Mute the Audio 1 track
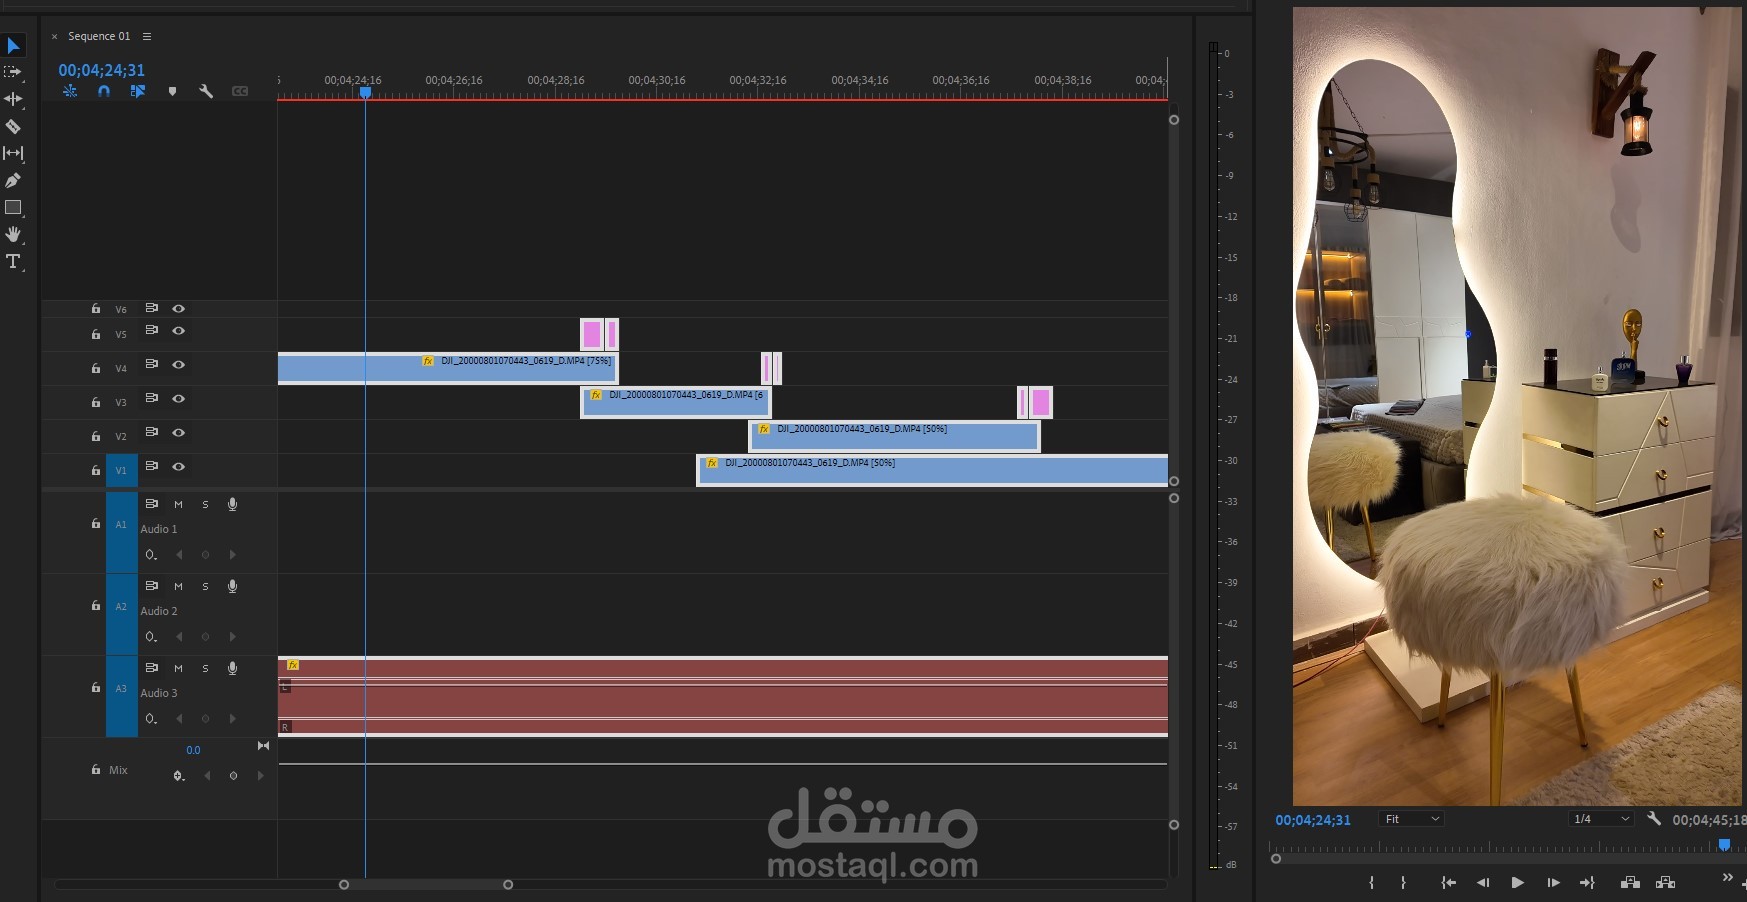The width and height of the screenshot is (1747, 902). 178,505
